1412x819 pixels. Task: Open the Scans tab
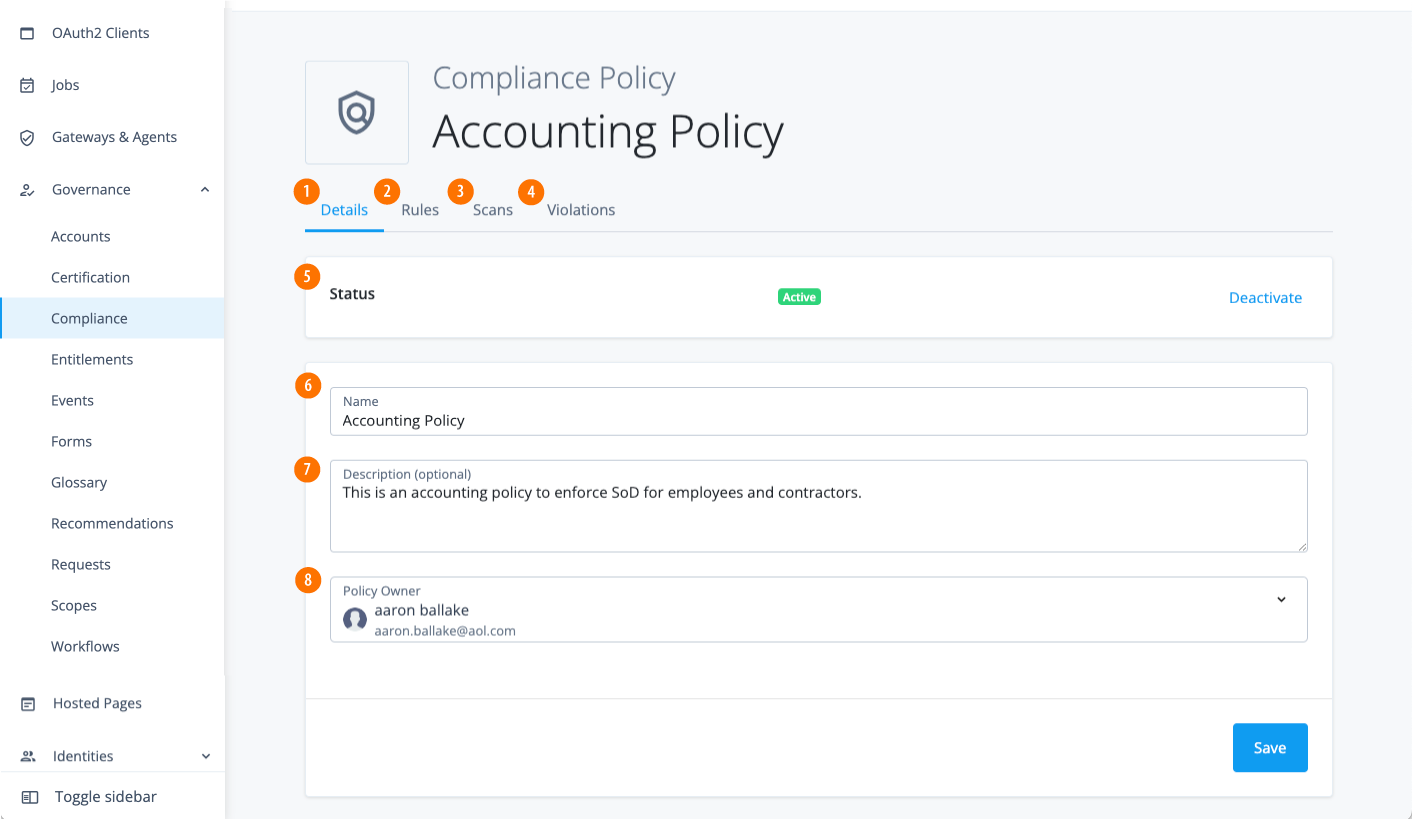tap(493, 210)
